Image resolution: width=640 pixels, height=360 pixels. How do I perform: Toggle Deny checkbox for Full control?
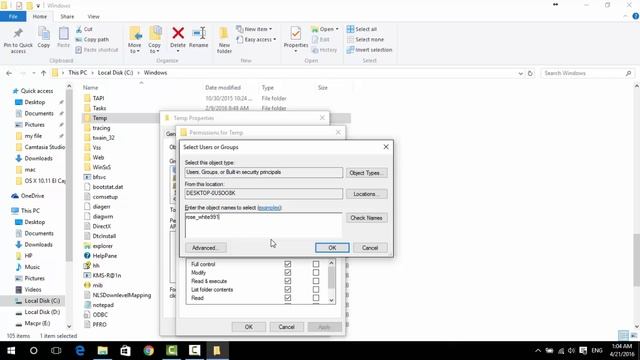tap(316, 264)
